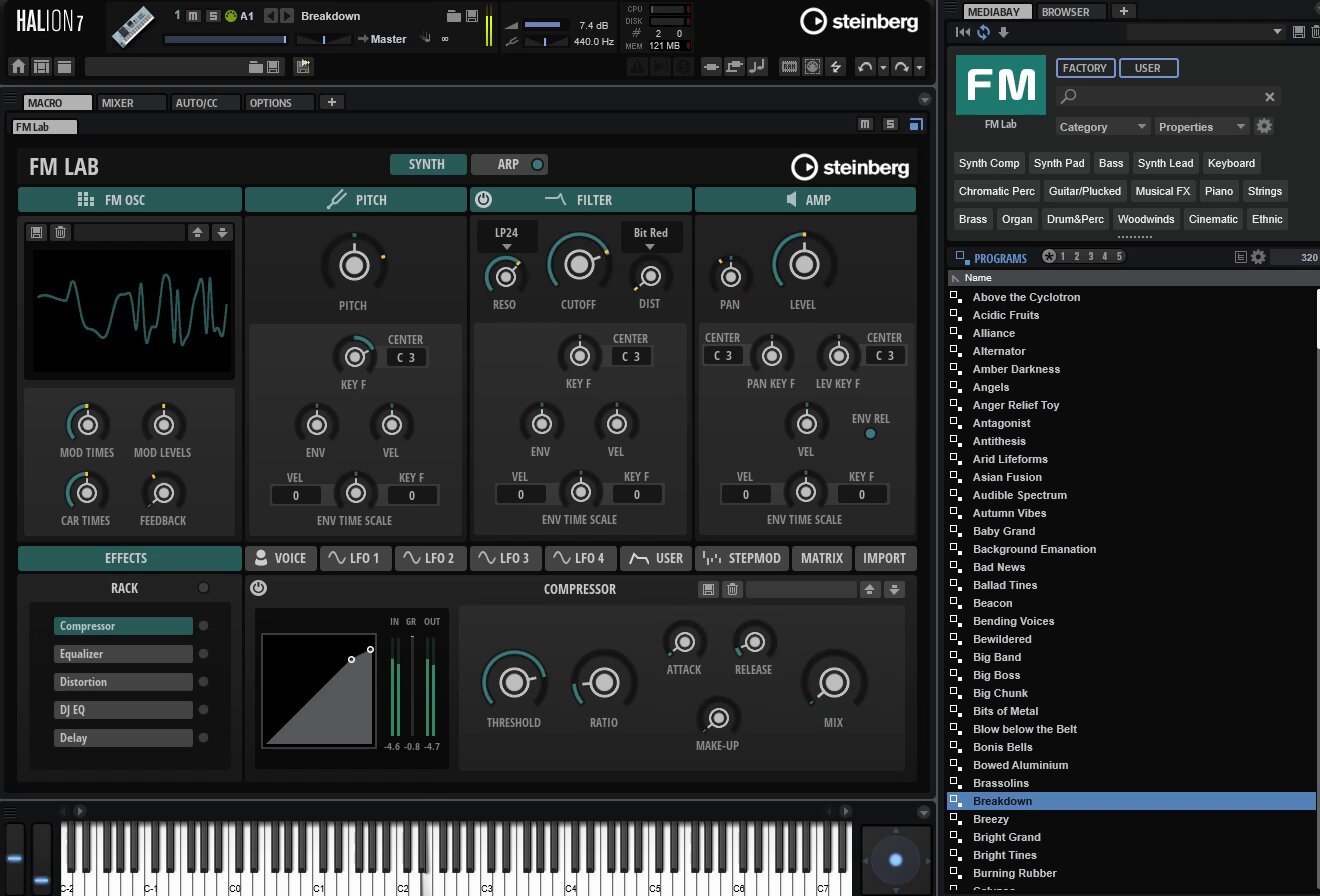Enable the ARP on/off indicator
Screen dimensions: 1320x896
[x=537, y=165]
